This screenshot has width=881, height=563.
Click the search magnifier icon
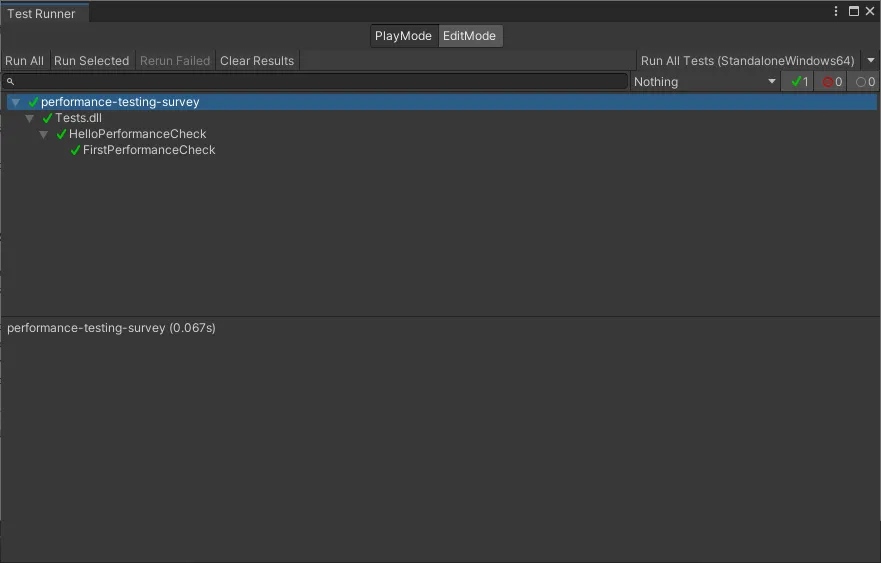(10, 82)
